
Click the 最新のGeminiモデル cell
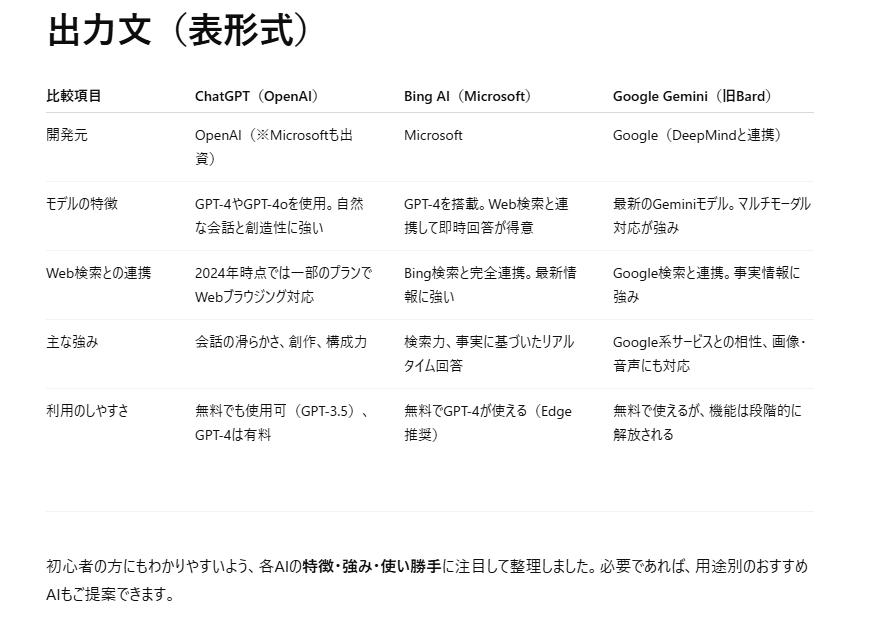[x=711, y=215]
